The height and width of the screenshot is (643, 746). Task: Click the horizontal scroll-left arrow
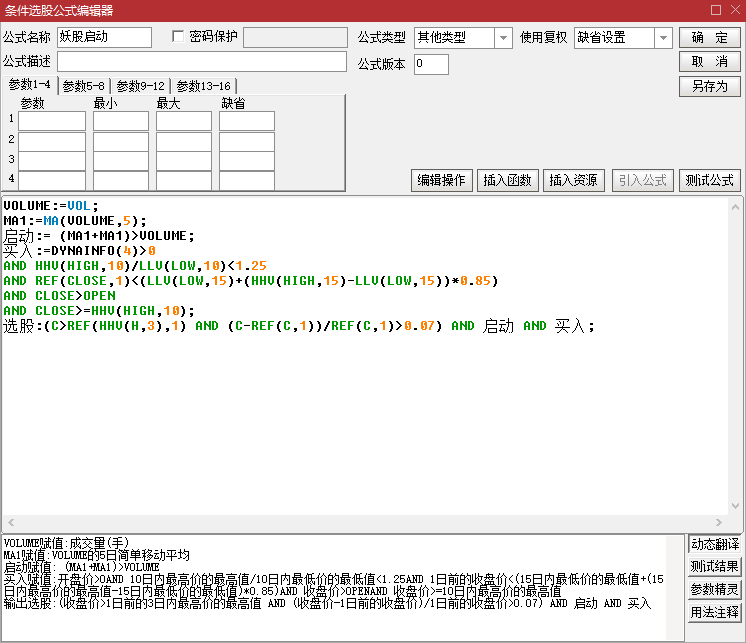pos(11,522)
